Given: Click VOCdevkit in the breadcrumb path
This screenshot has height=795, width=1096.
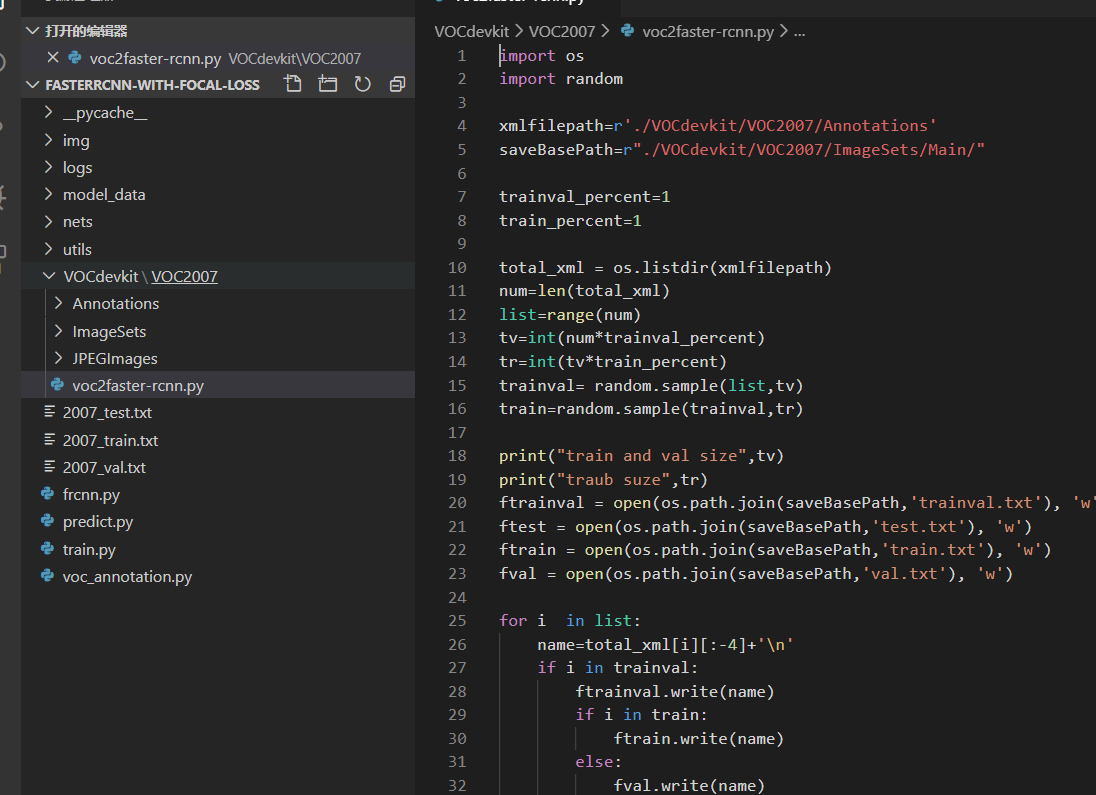Looking at the screenshot, I should coord(471,31).
